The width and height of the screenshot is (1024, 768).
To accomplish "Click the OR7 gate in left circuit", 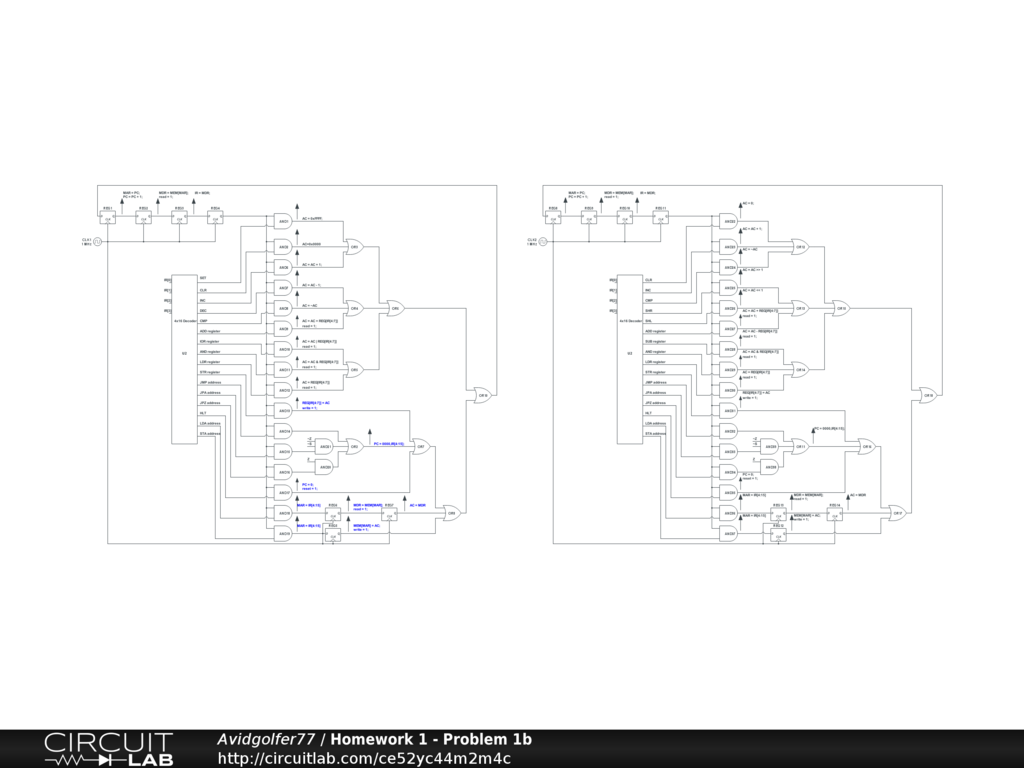I will tap(421, 446).
